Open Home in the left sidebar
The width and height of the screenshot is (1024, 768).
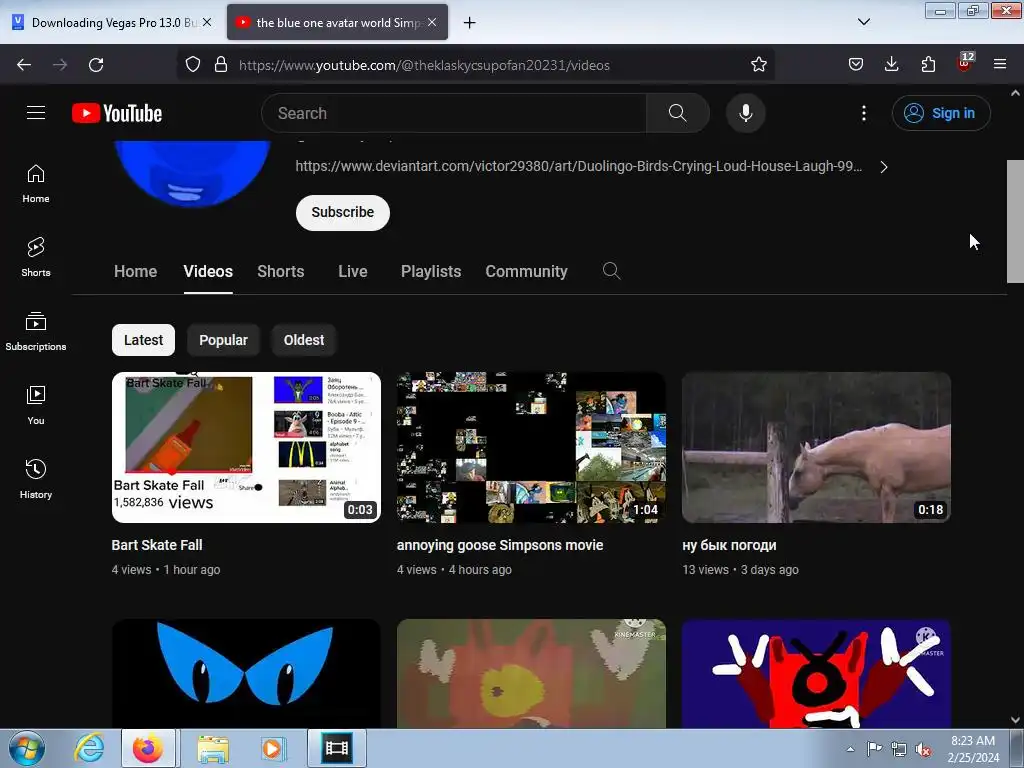click(x=36, y=184)
